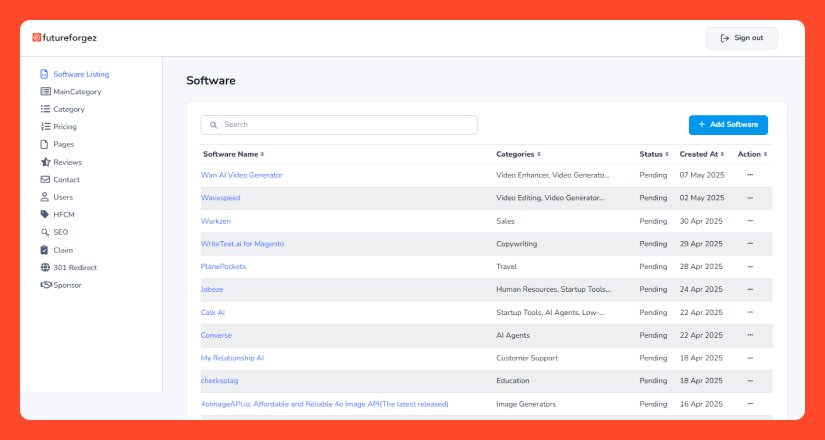
Task: Click the MainCategory sidebar icon
Action: click(x=45, y=92)
